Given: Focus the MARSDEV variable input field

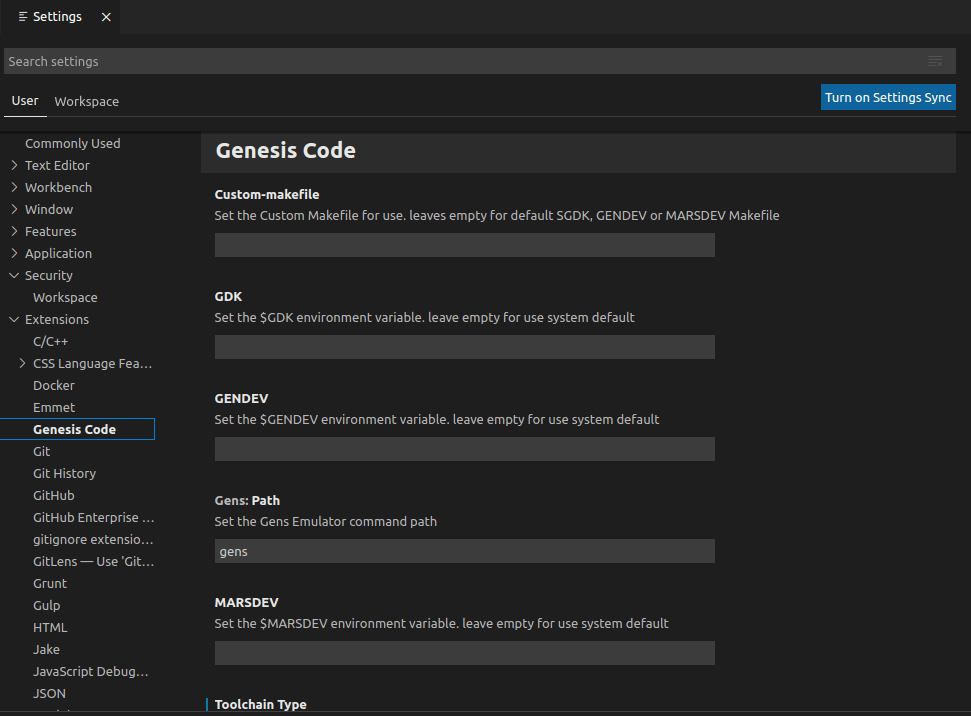Looking at the screenshot, I should pyautogui.click(x=464, y=653).
